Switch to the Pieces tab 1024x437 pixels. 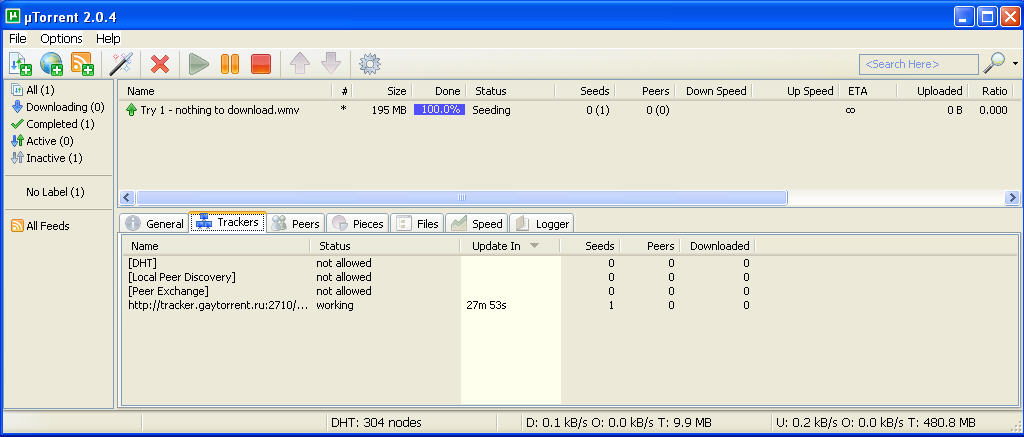click(357, 223)
